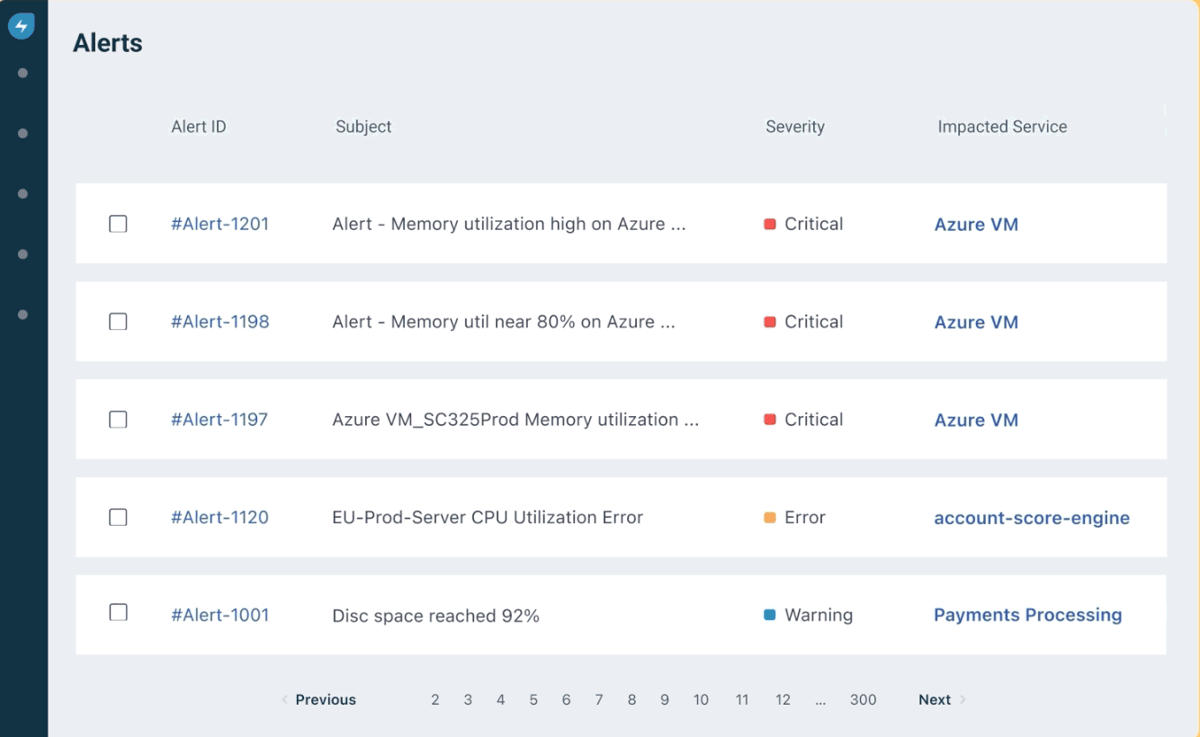Click the Next button in pagination
1200x737 pixels.
(934, 699)
